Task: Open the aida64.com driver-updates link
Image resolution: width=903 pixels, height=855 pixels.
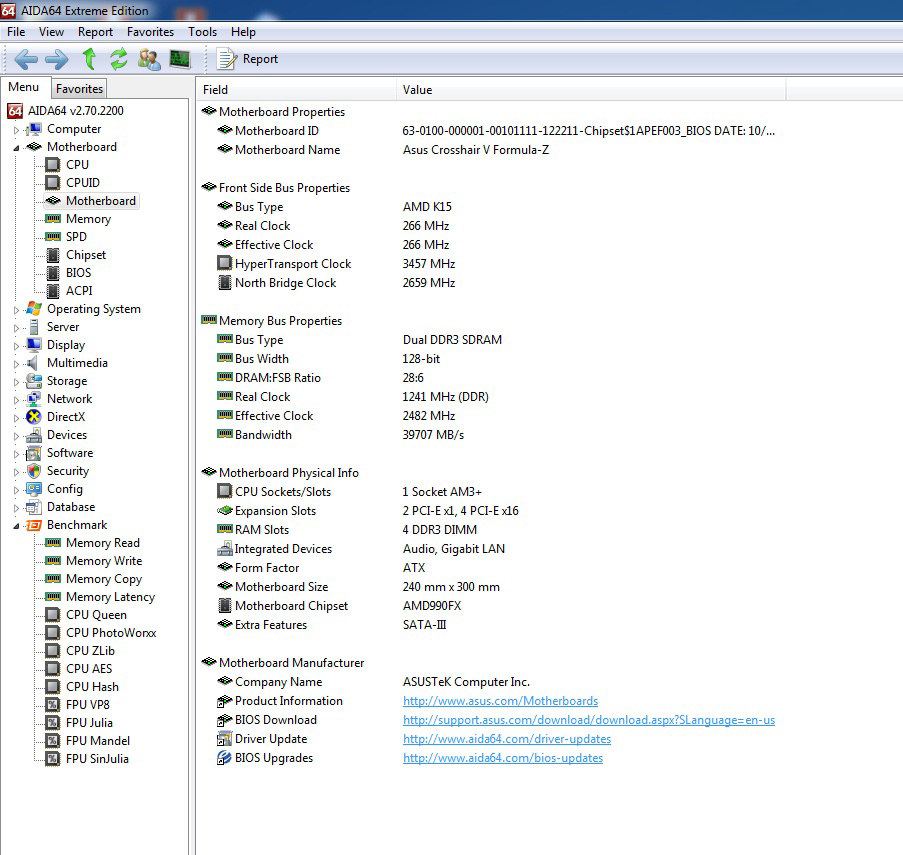Action: tap(507, 739)
